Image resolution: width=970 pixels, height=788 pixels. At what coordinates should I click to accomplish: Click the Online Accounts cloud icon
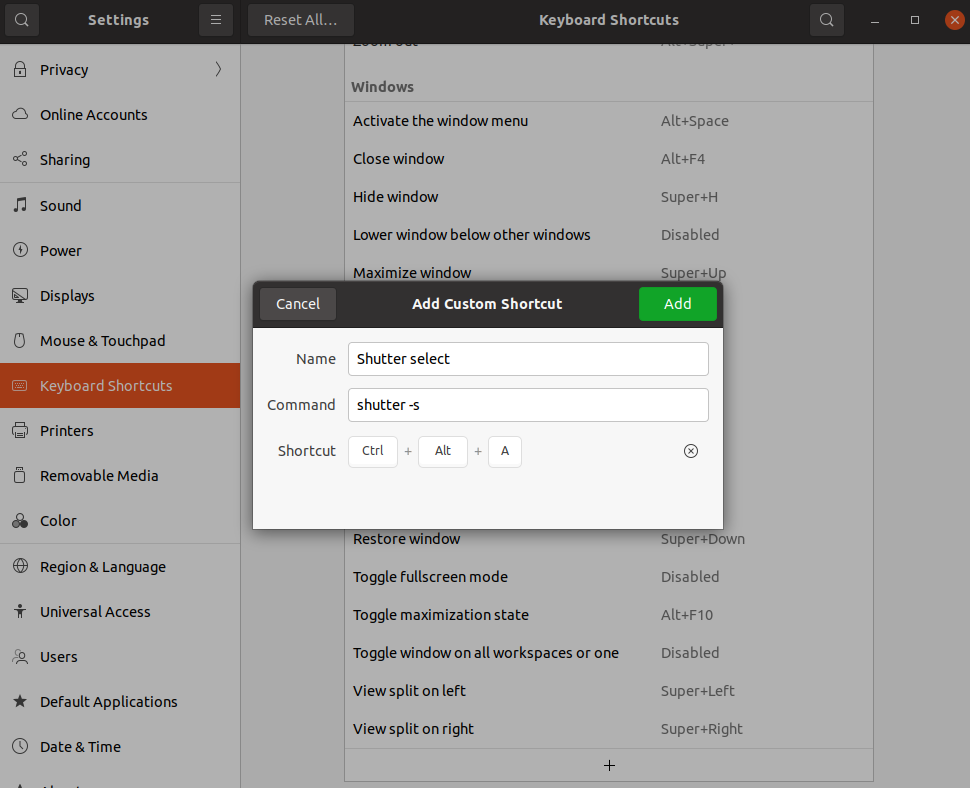coord(20,114)
